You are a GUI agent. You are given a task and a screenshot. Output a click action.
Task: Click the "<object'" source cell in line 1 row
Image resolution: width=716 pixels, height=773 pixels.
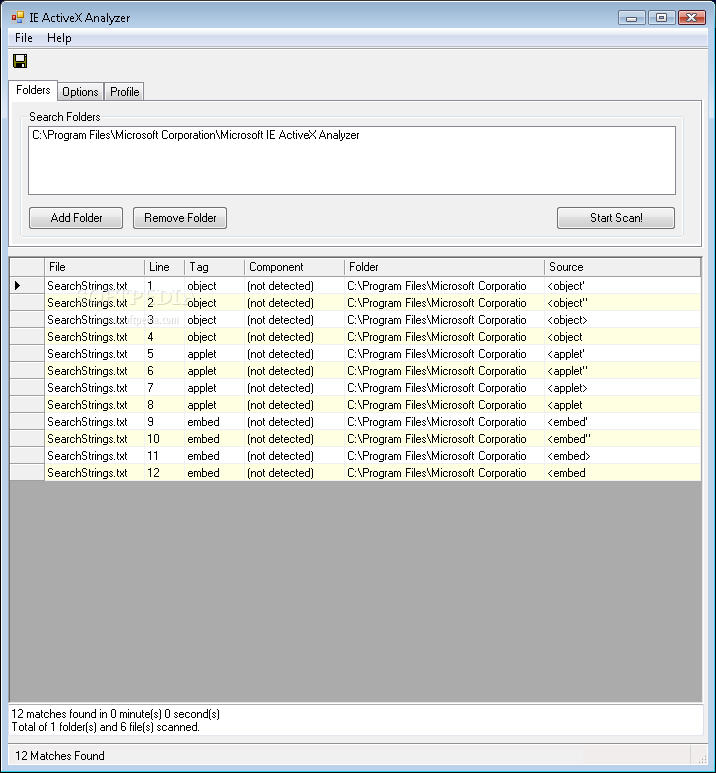click(x=622, y=285)
